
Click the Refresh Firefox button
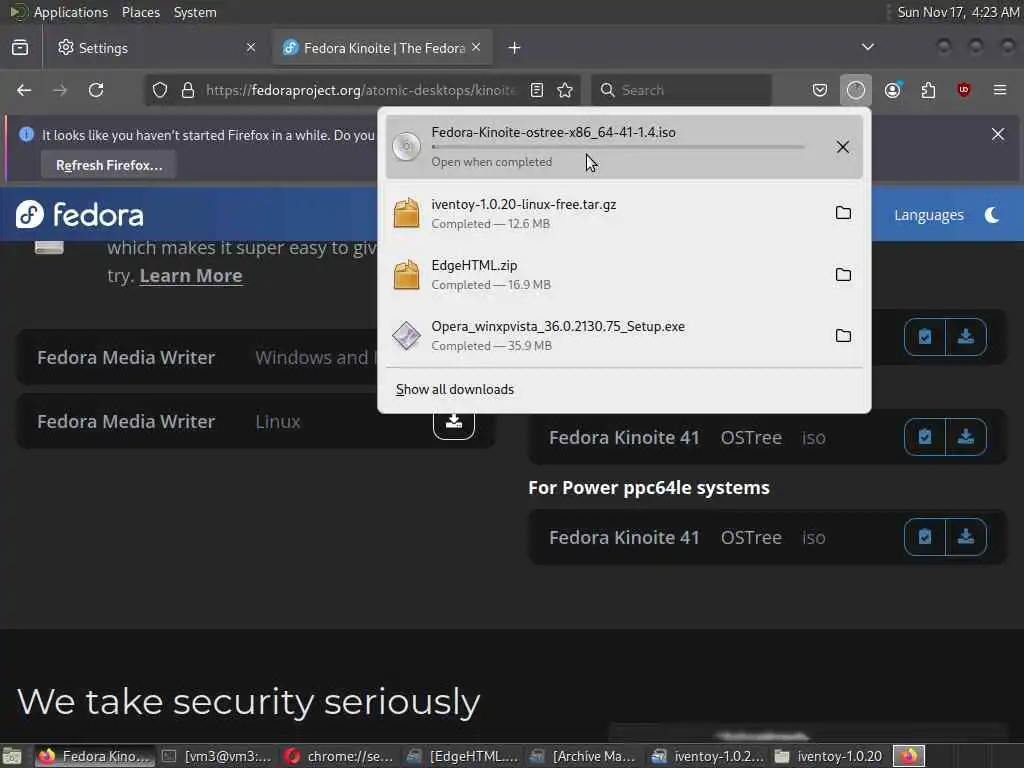(x=108, y=165)
